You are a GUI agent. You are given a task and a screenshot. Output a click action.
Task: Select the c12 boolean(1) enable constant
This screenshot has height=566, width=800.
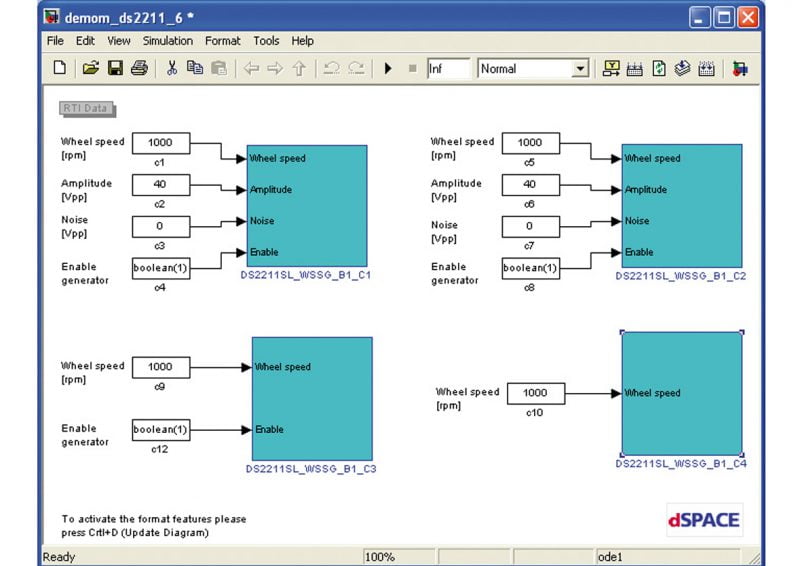(x=161, y=430)
